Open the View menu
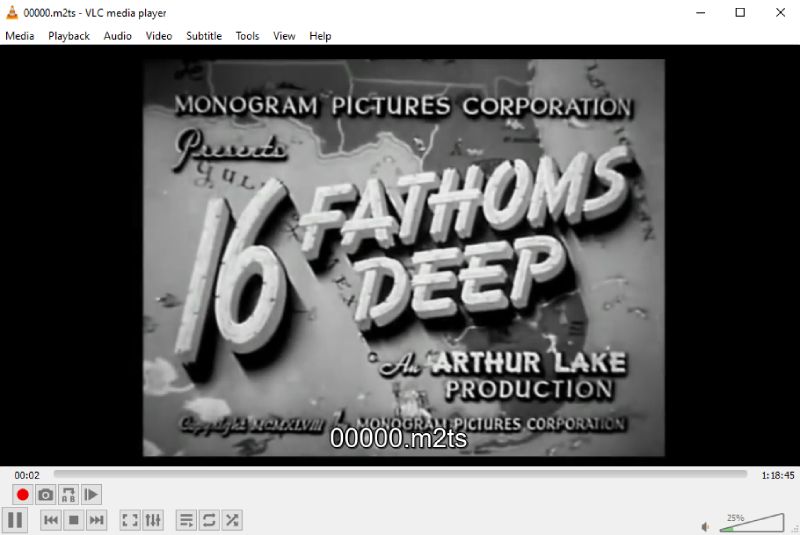 (284, 36)
